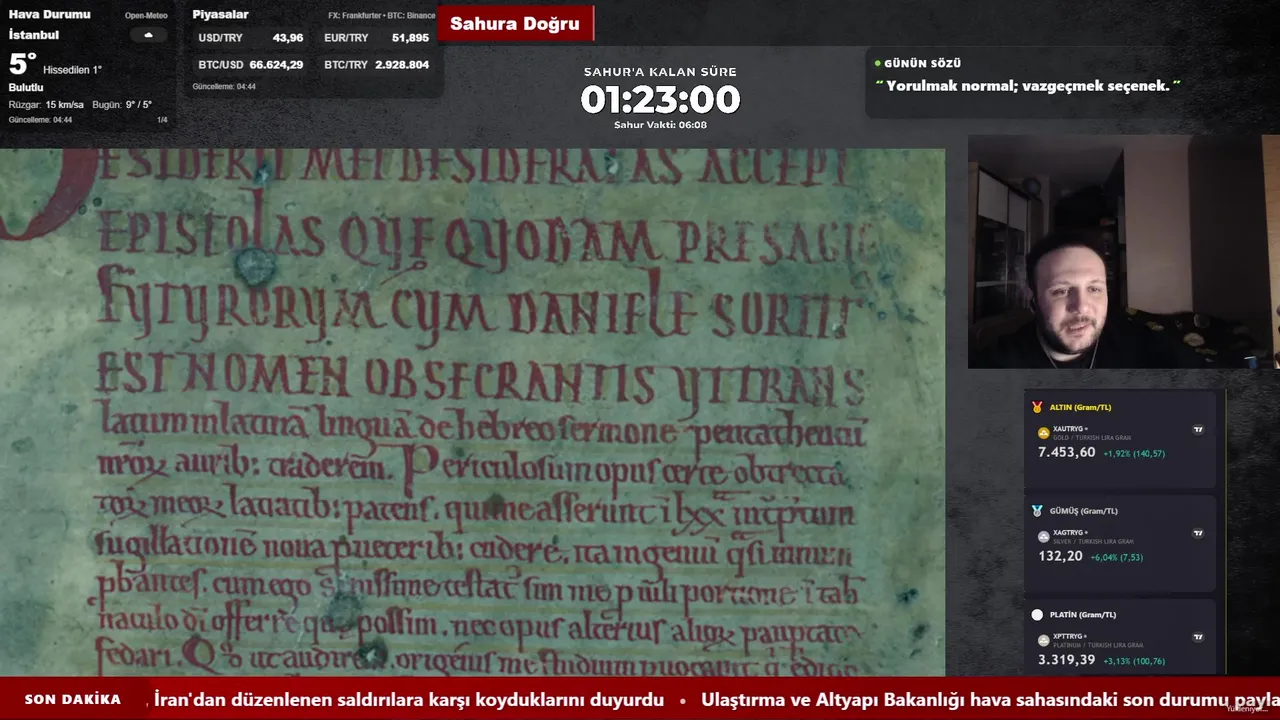Click the cloud icon in weather widget
Viewport: 1280px width, 720px height.
(x=148, y=35)
